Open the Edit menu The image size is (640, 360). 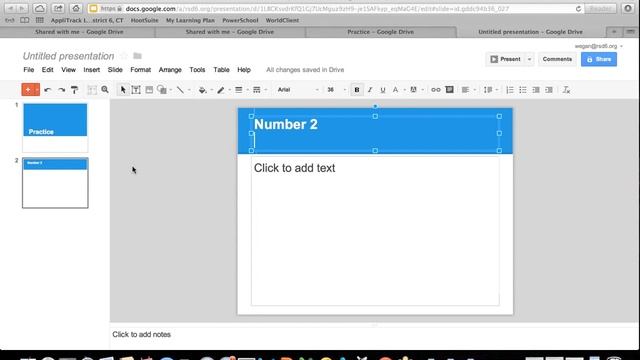(47, 70)
